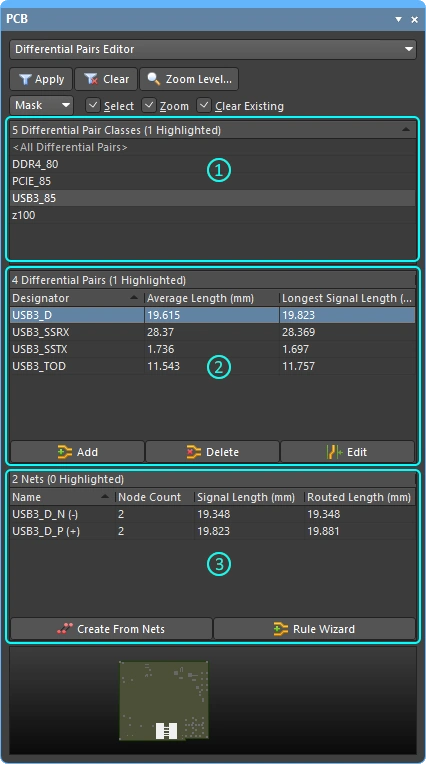Open the Differential Pairs Editor dropdown
The image size is (426, 764).
(x=213, y=49)
